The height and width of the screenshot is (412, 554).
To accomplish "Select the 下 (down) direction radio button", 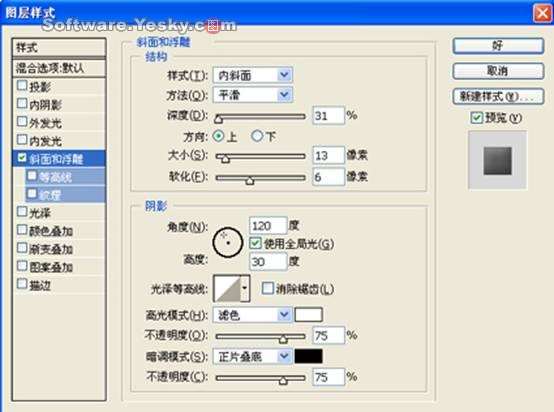I will [x=257, y=136].
